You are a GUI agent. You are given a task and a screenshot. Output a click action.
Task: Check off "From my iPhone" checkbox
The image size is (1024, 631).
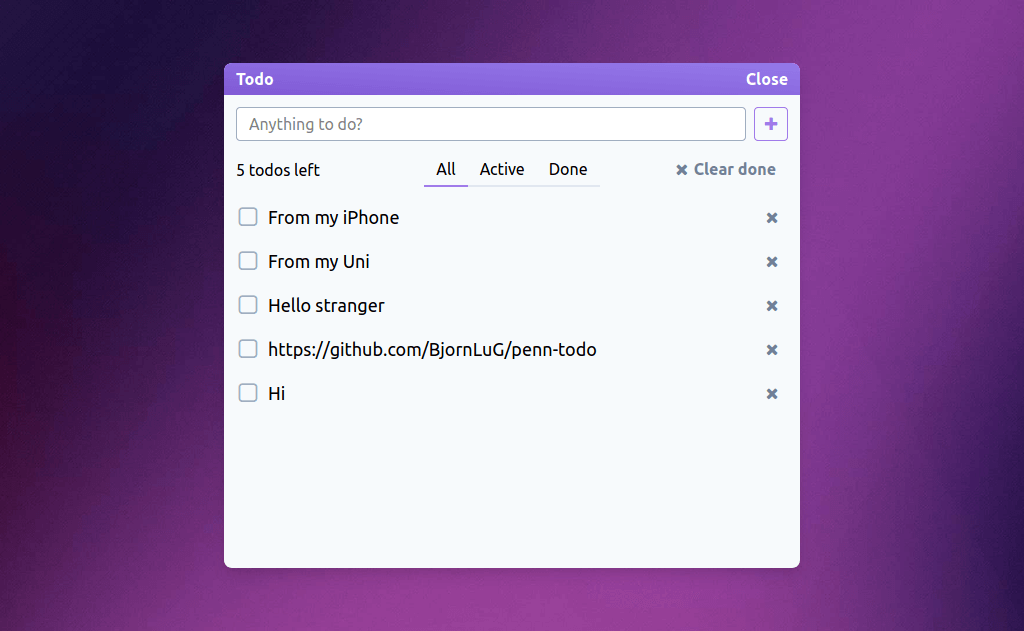pos(248,217)
